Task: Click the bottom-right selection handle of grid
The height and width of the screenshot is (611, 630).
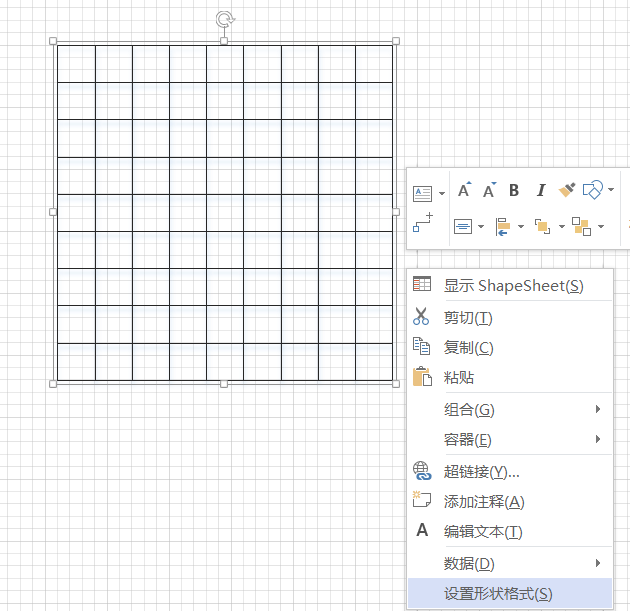Action: coord(396,384)
